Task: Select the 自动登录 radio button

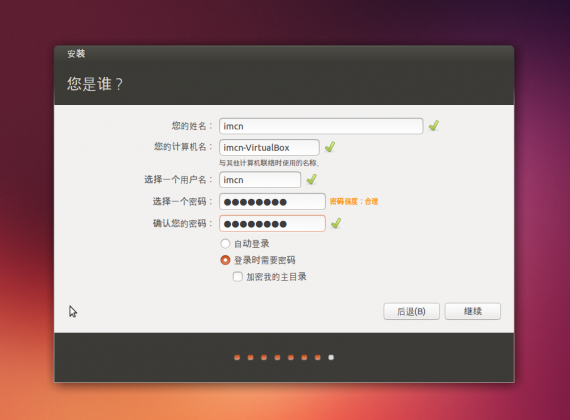Action: 225,243
